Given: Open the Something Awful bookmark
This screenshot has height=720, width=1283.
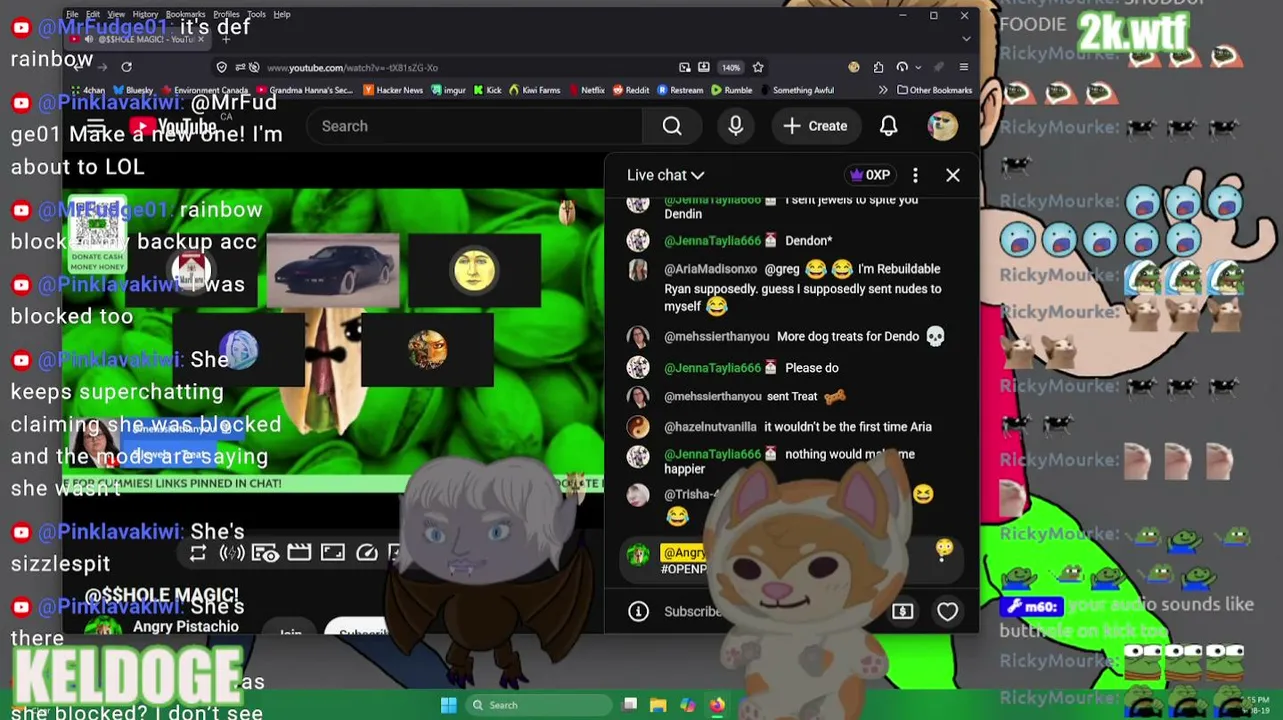Looking at the screenshot, I should pyautogui.click(x=797, y=90).
